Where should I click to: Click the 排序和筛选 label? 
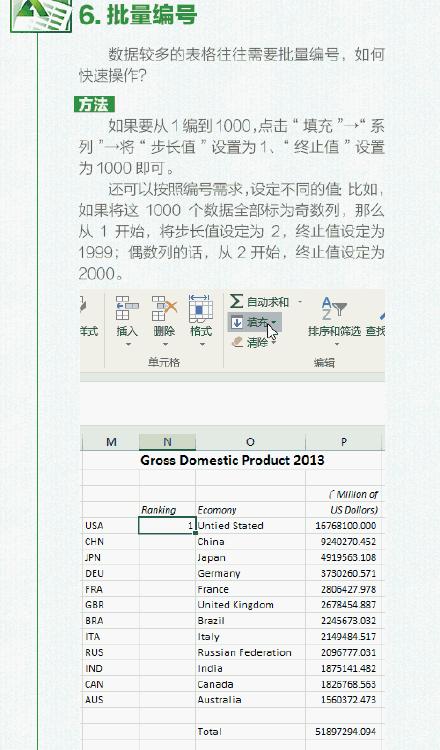tap(334, 331)
